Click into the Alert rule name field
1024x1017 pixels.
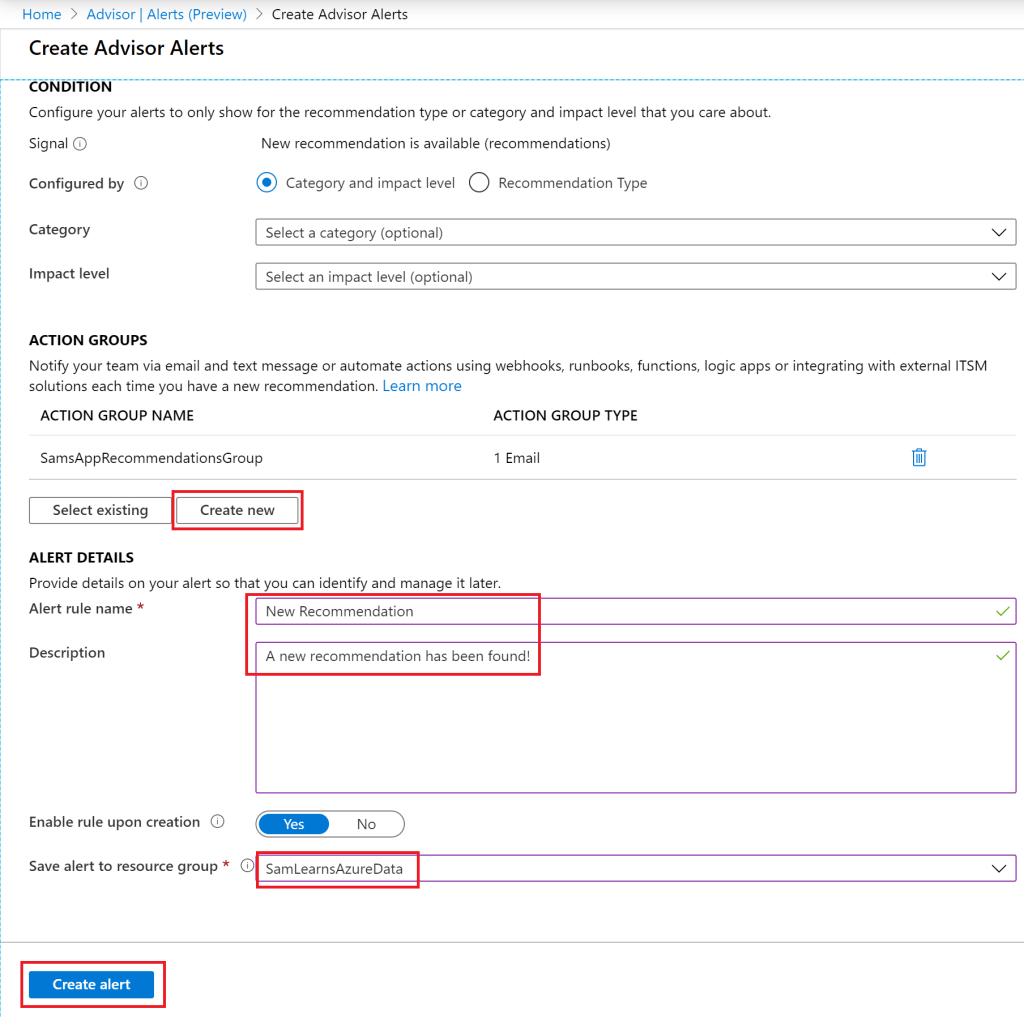pos(635,611)
